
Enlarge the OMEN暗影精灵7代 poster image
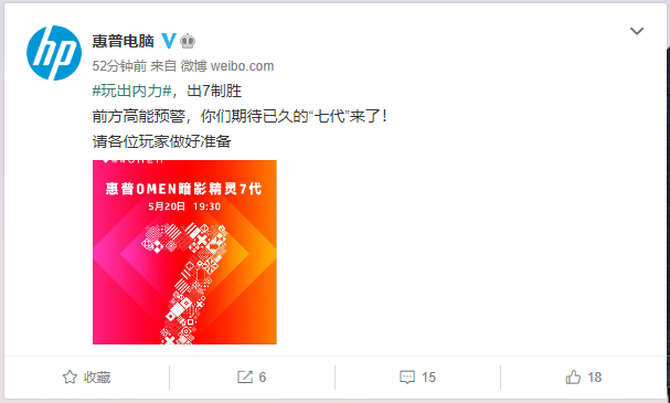coord(185,252)
